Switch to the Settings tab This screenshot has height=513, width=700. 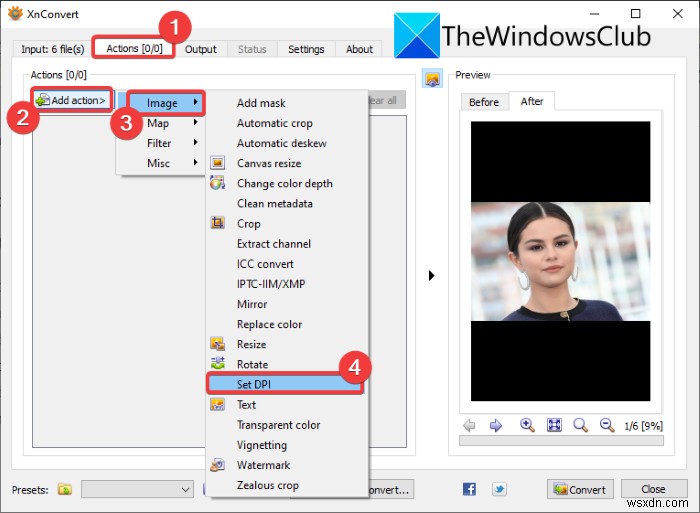(306, 49)
